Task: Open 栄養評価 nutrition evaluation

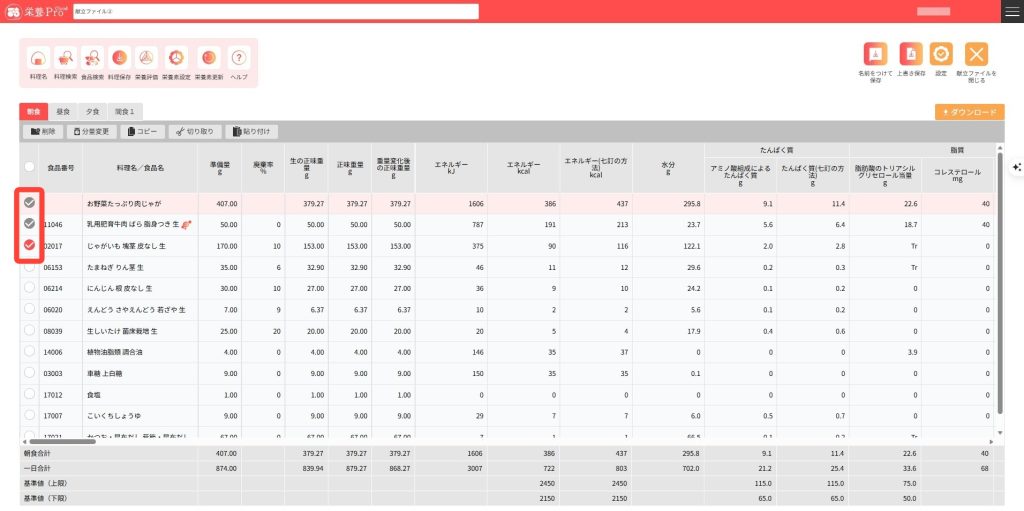Action: (146, 59)
